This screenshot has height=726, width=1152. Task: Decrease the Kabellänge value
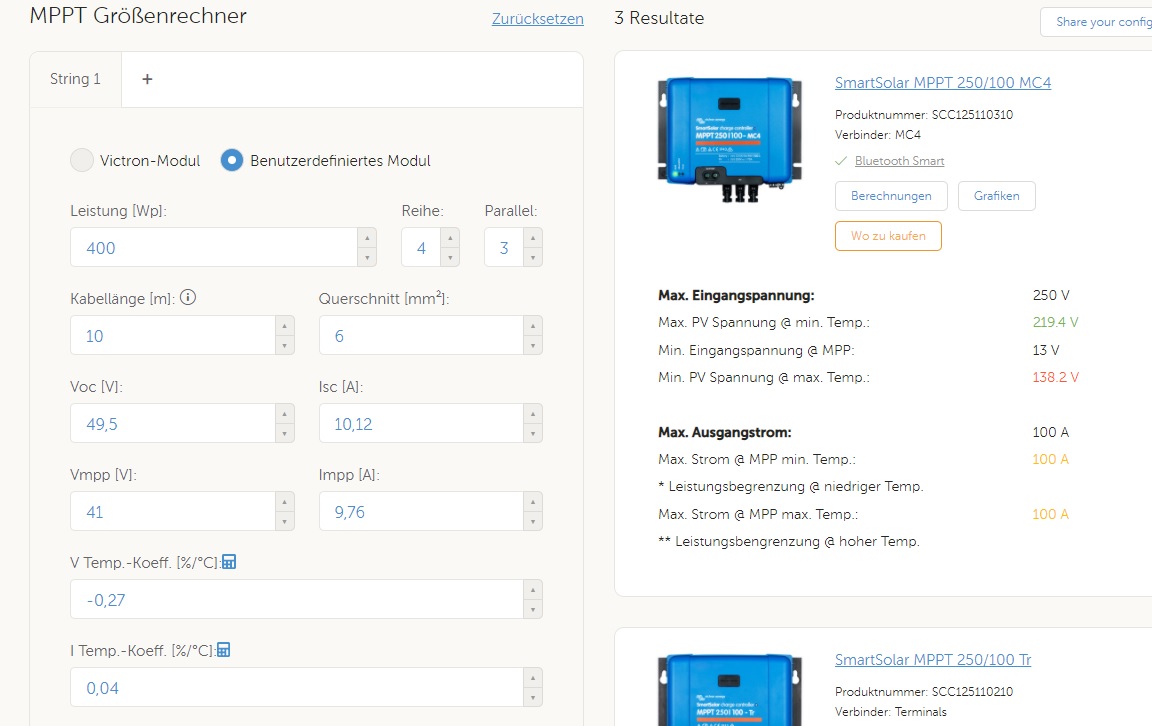tap(285, 345)
